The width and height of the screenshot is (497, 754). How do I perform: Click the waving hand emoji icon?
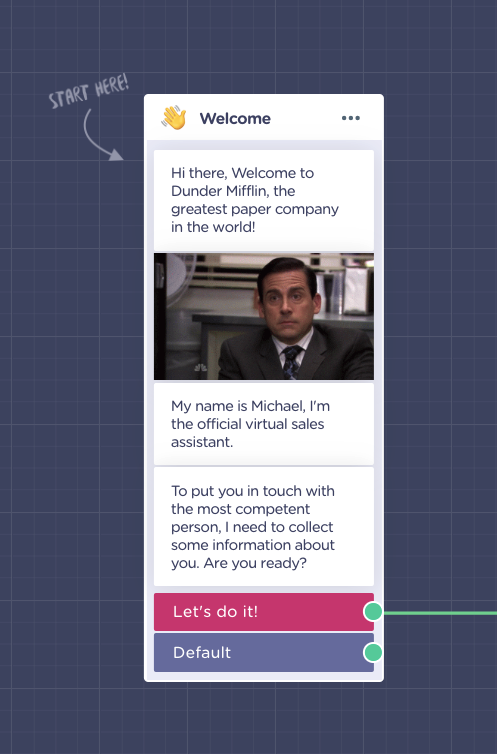coord(174,118)
